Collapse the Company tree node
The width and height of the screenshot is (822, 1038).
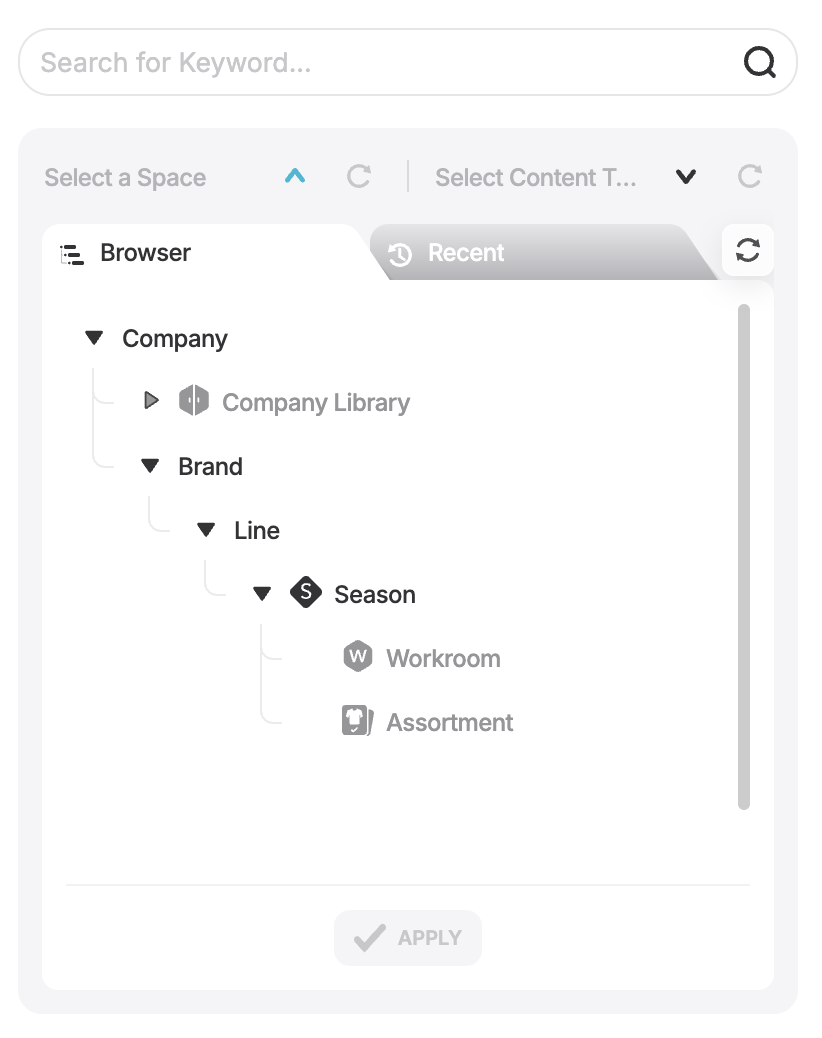[95, 338]
